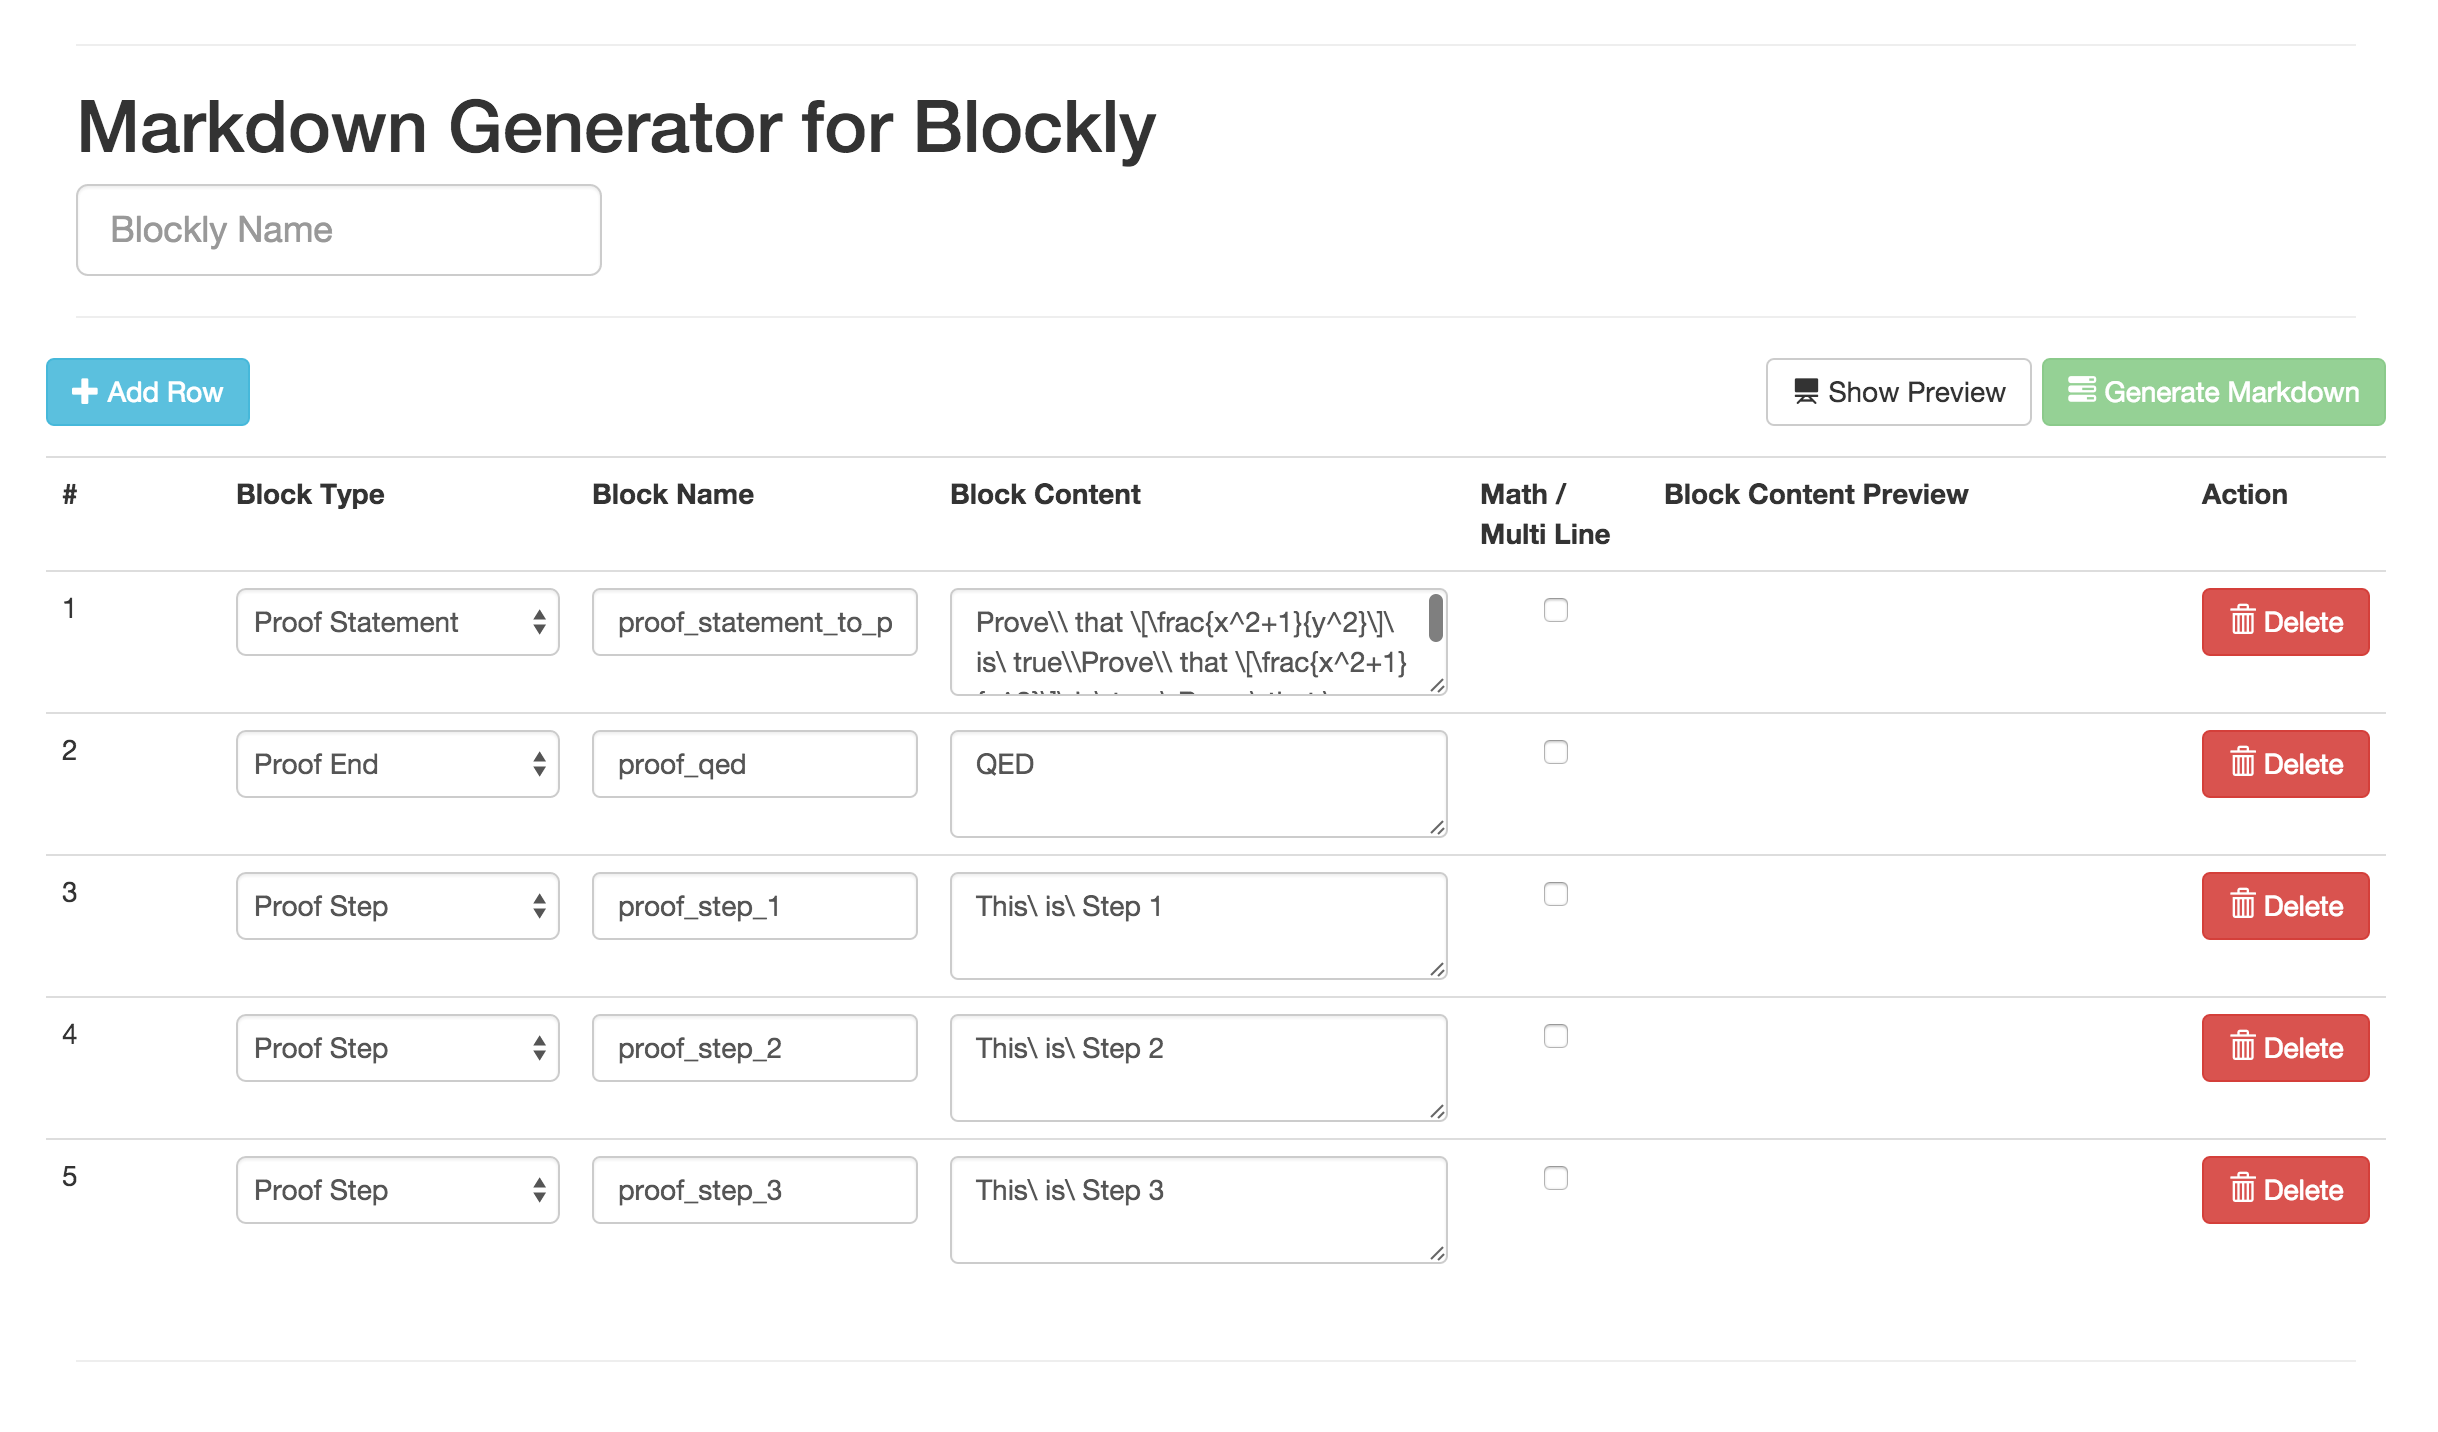The height and width of the screenshot is (1432, 2438).
Task: Click the QED block content textarea
Action: pyautogui.click(x=1197, y=783)
